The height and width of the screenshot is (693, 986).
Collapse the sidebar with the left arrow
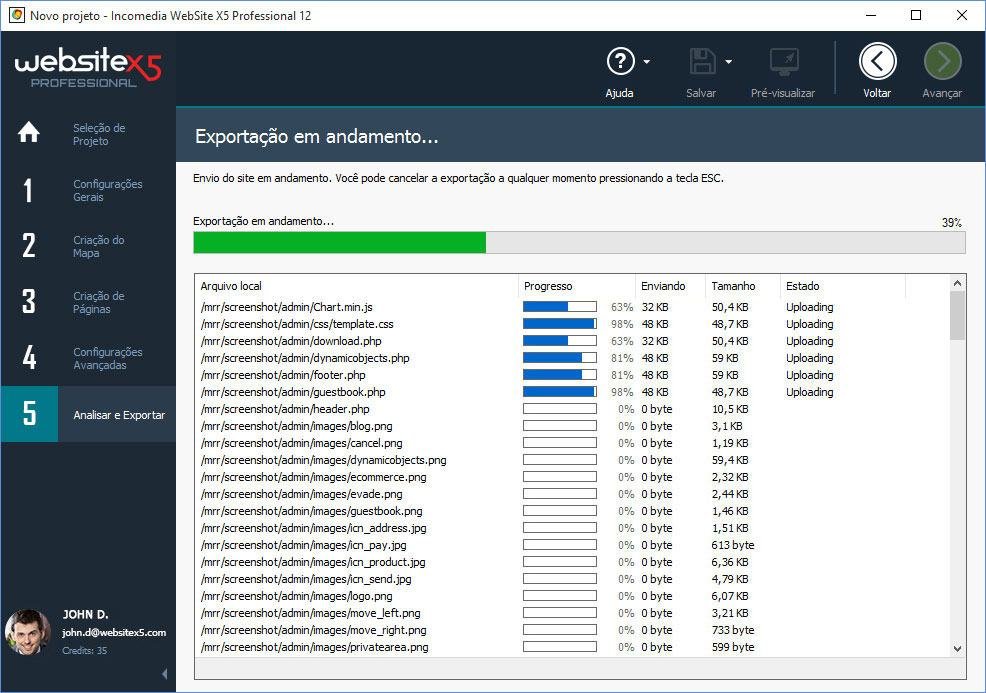165,674
